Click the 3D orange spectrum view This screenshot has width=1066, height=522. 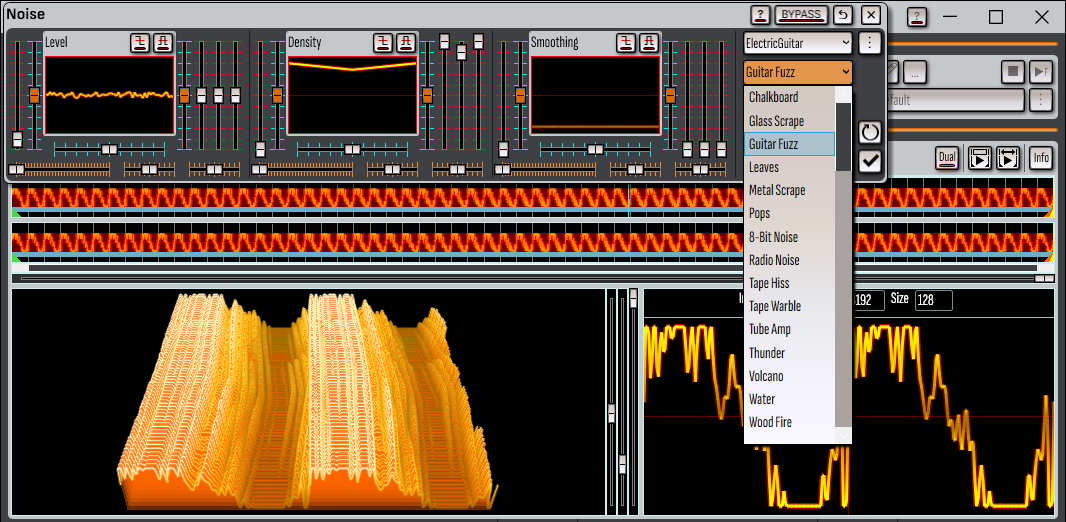308,402
